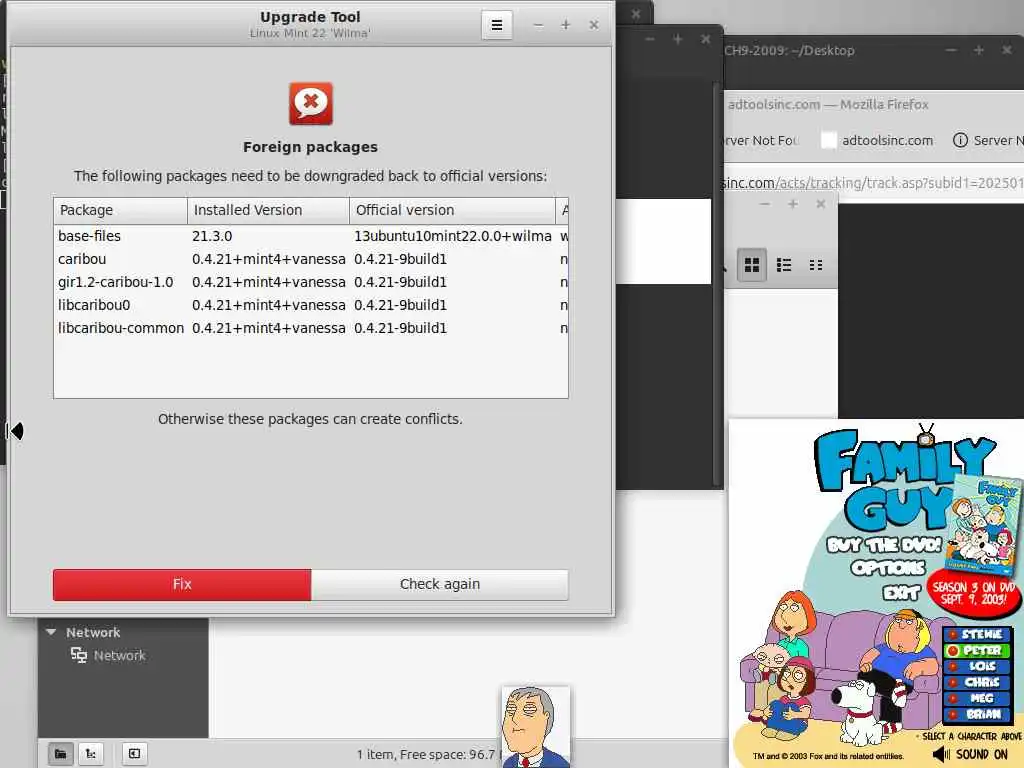Click caribou's official version 0.4.21-9build1
This screenshot has width=1024, height=768.
pyautogui.click(x=400, y=259)
